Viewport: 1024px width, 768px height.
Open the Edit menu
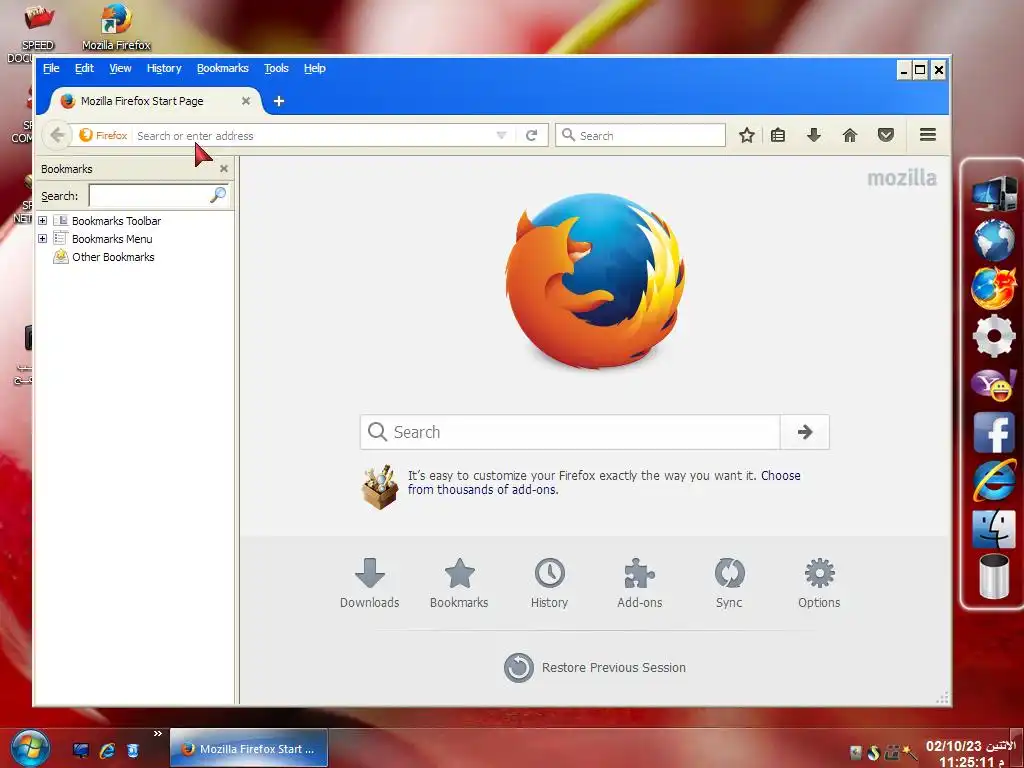[84, 68]
